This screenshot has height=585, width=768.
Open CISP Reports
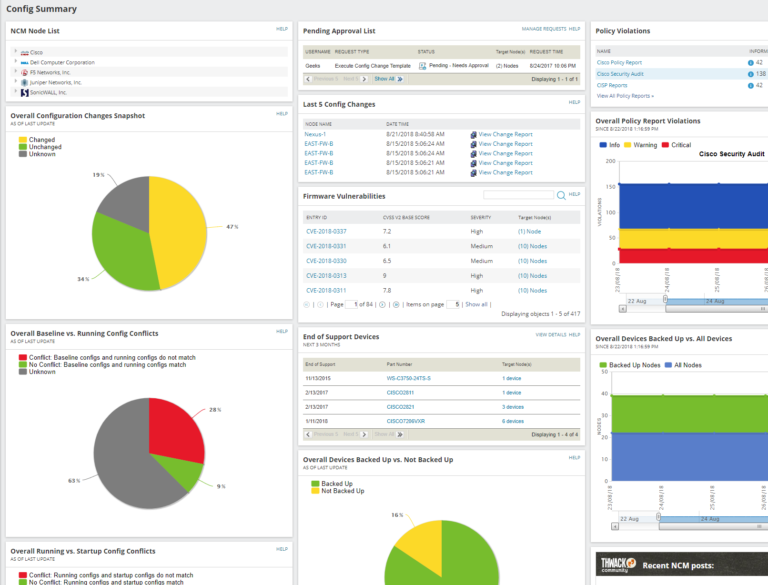[x=612, y=85]
